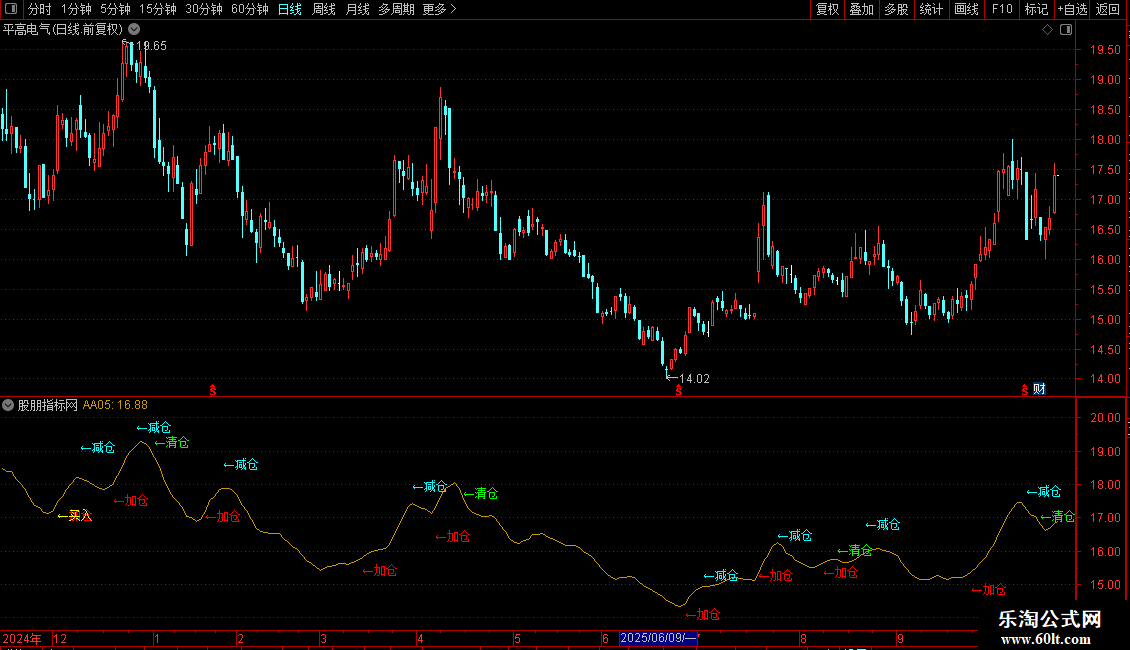Open F10 company info
This screenshot has width=1130, height=650.
click(1002, 9)
